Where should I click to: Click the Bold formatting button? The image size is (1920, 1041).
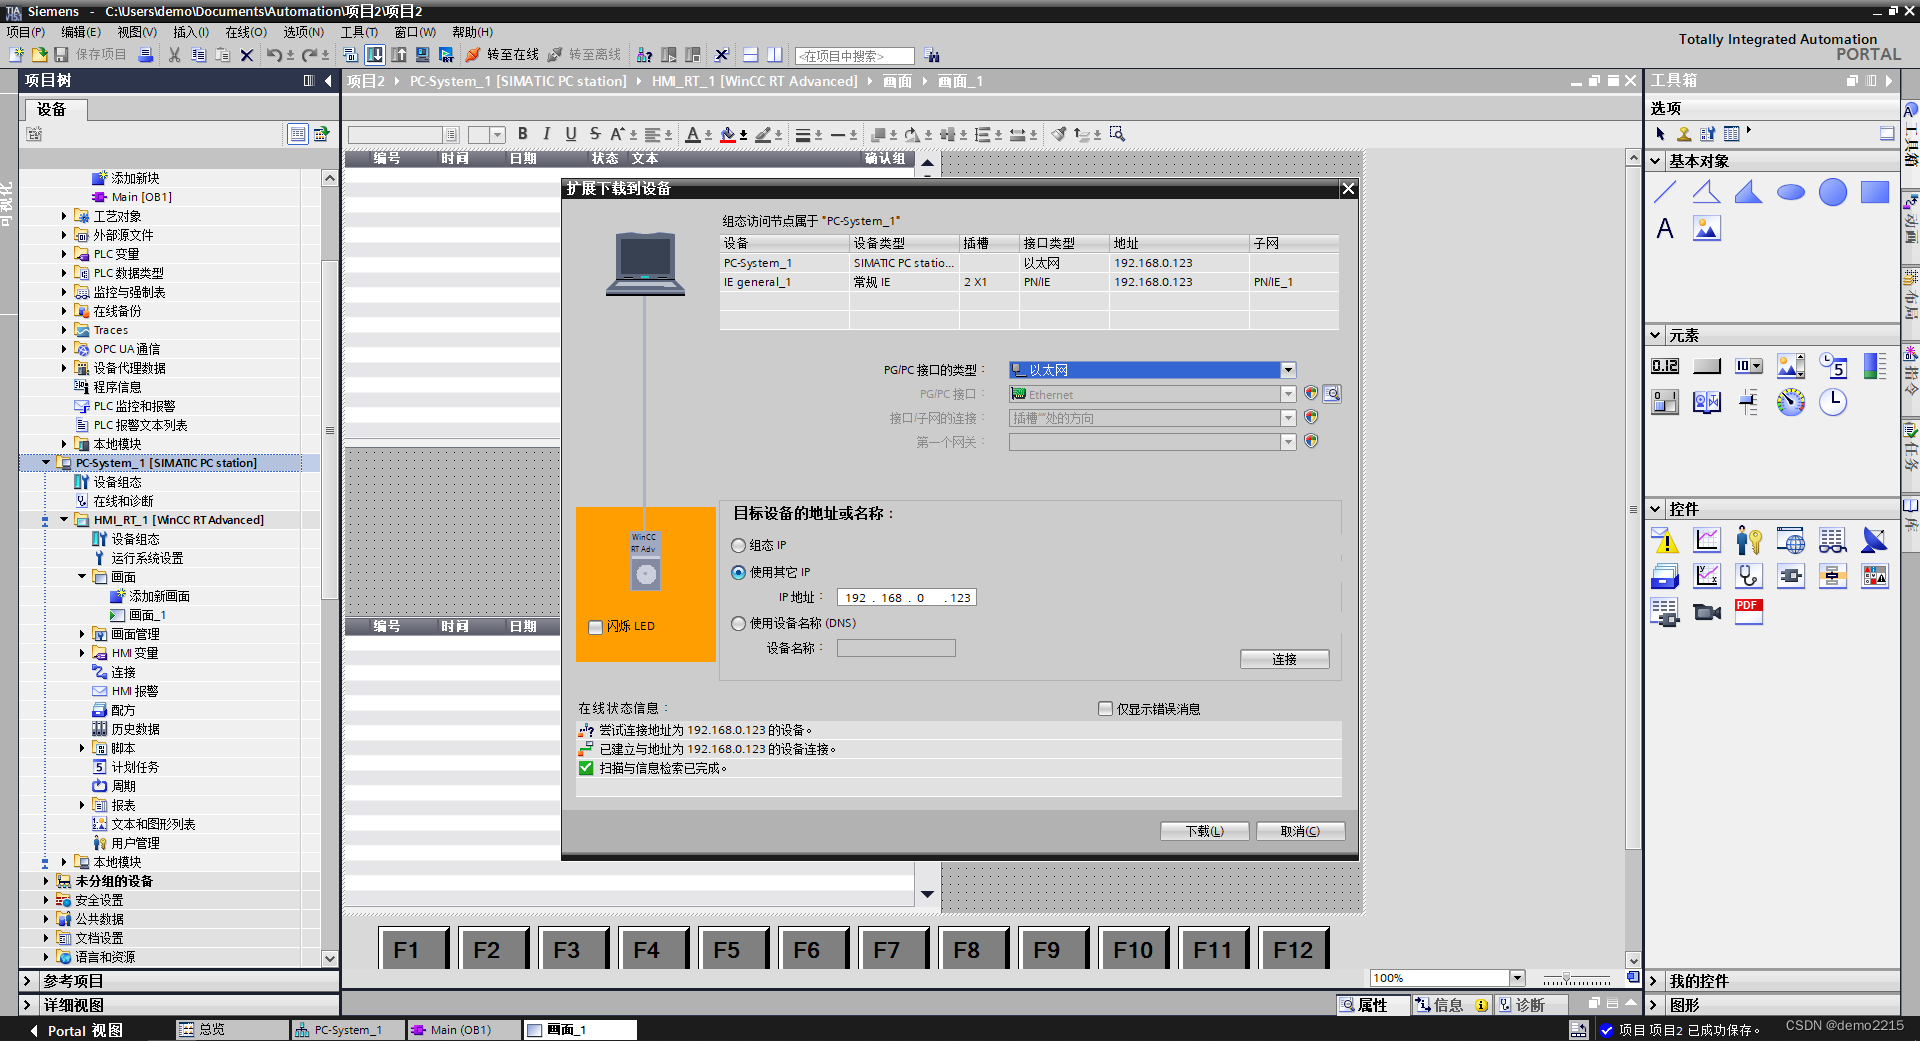(522, 134)
